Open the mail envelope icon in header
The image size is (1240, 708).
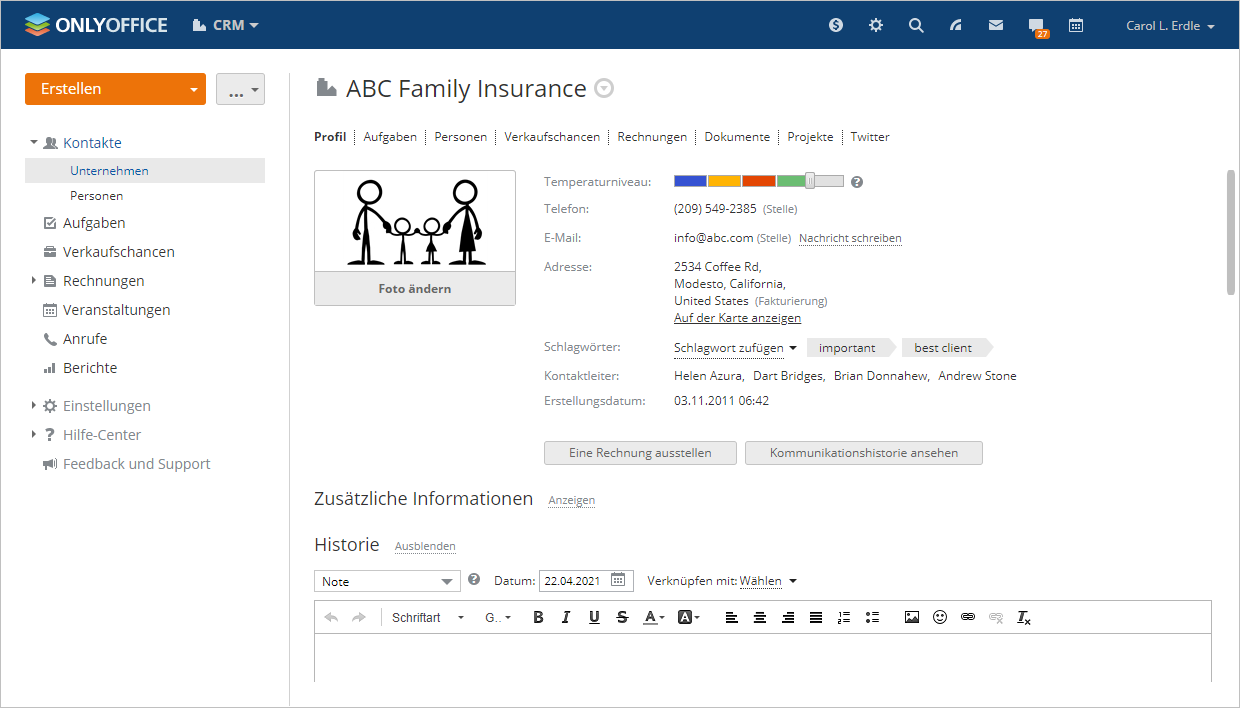pyautogui.click(x=996, y=26)
